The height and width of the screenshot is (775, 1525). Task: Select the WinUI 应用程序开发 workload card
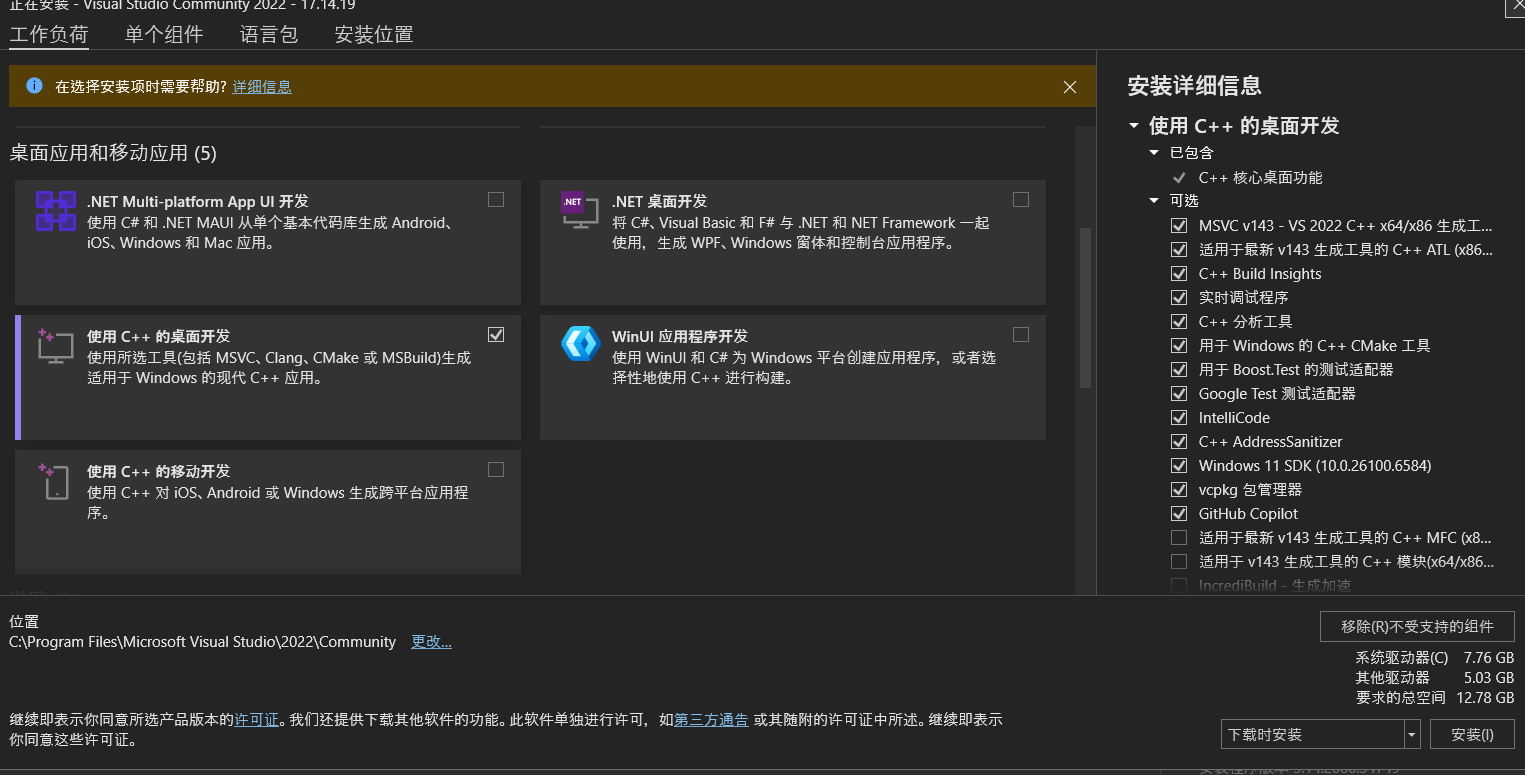(x=793, y=377)
